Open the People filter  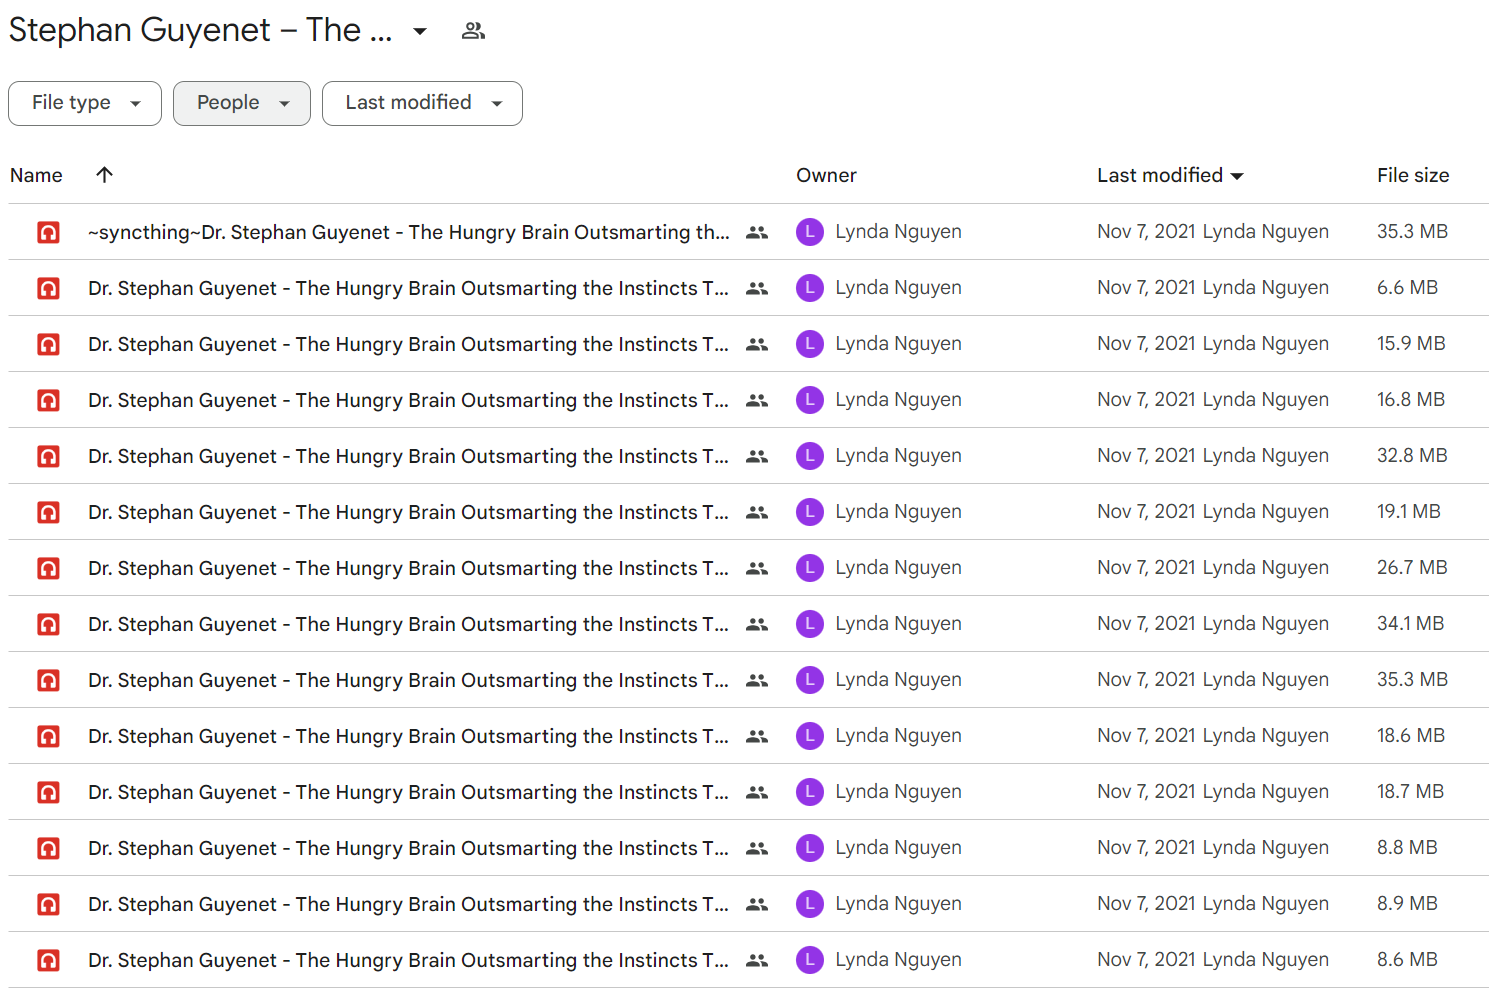point(242,103)
